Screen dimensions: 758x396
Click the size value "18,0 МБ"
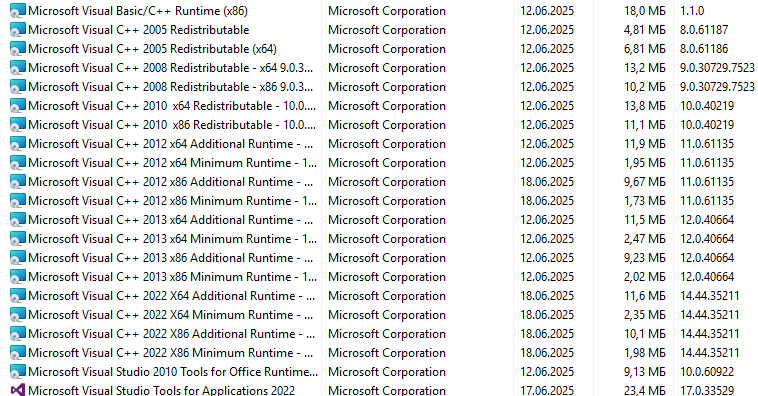coord(644,11)
